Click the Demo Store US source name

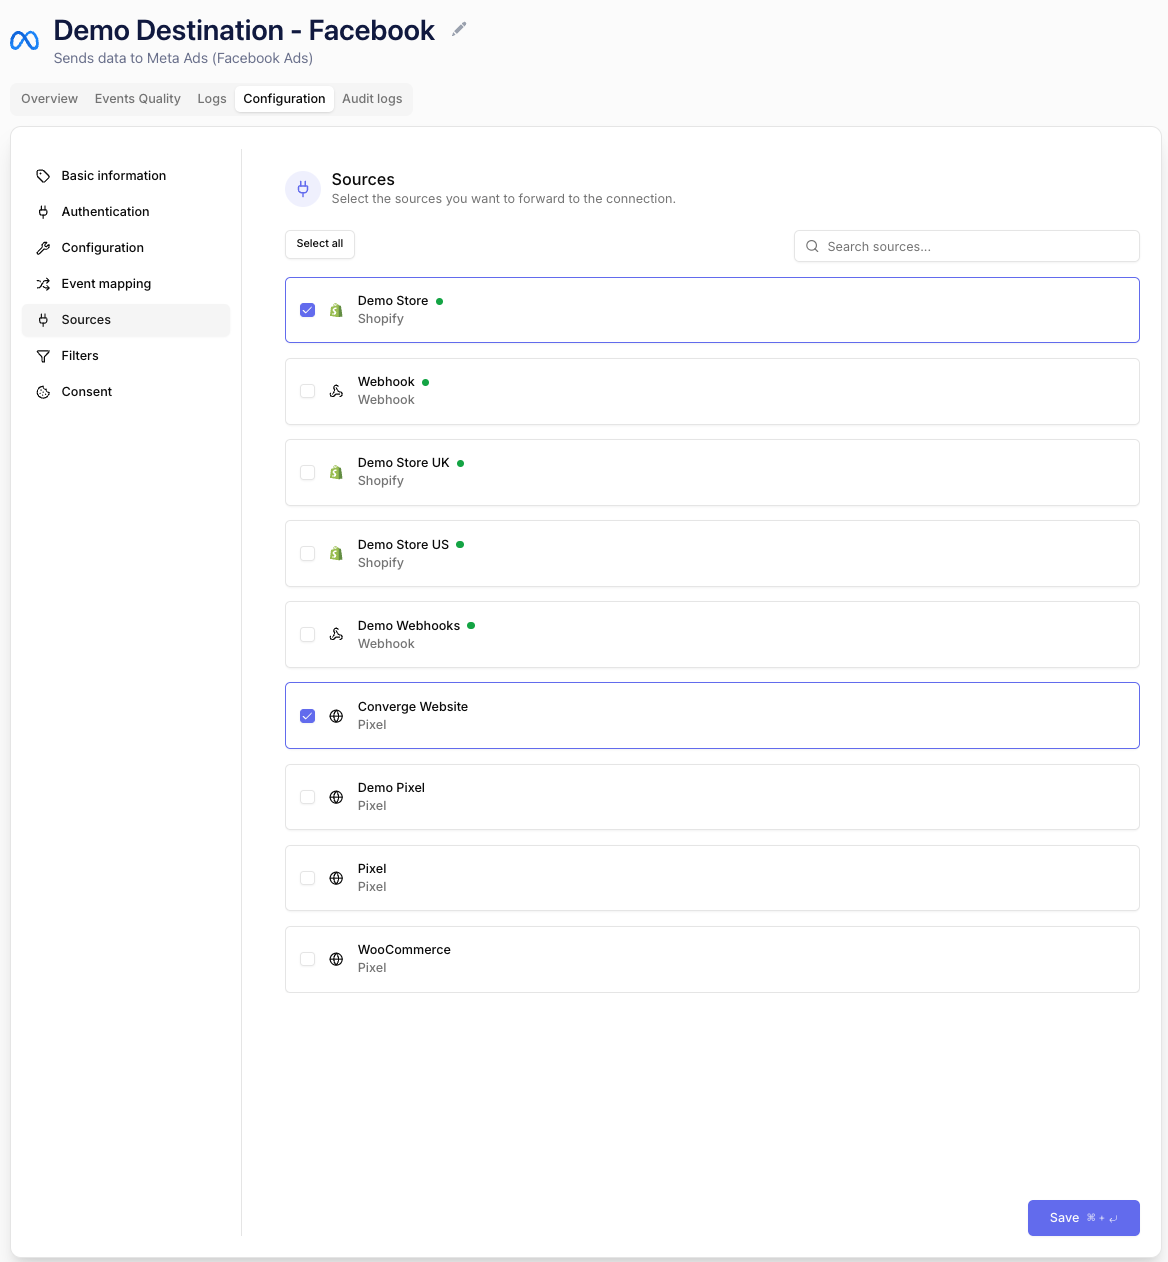point(403,545)
